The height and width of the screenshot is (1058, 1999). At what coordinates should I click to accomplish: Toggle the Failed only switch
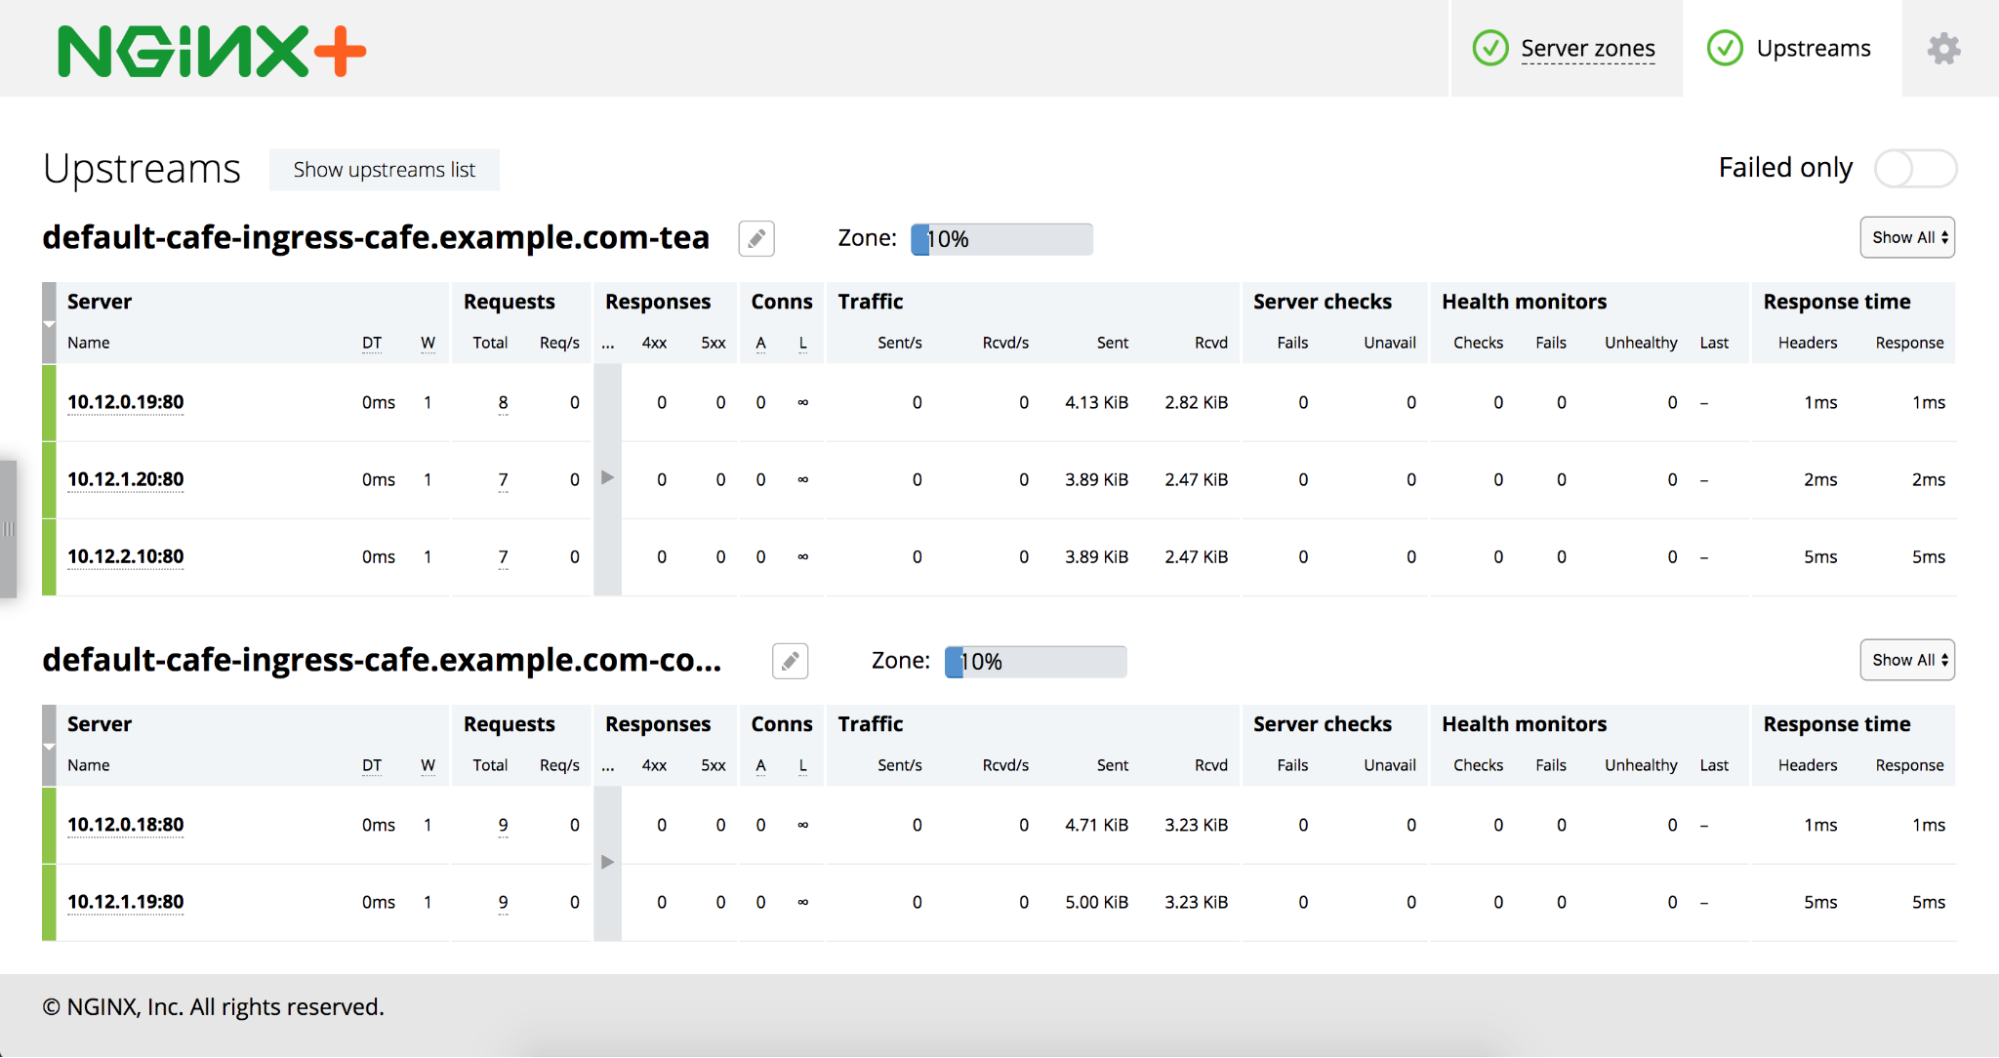[x=1915, y=168]
